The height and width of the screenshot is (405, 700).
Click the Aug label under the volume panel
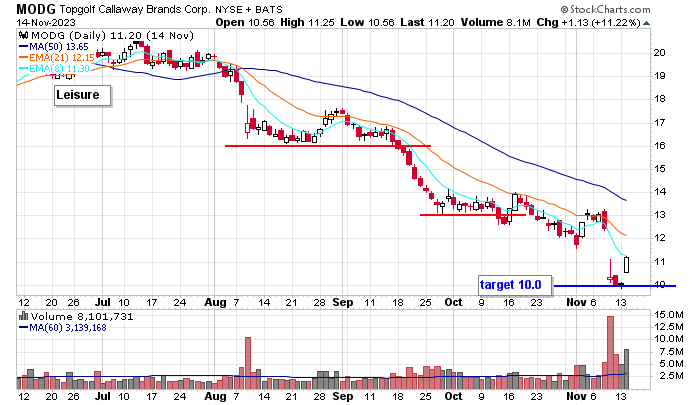216,396
